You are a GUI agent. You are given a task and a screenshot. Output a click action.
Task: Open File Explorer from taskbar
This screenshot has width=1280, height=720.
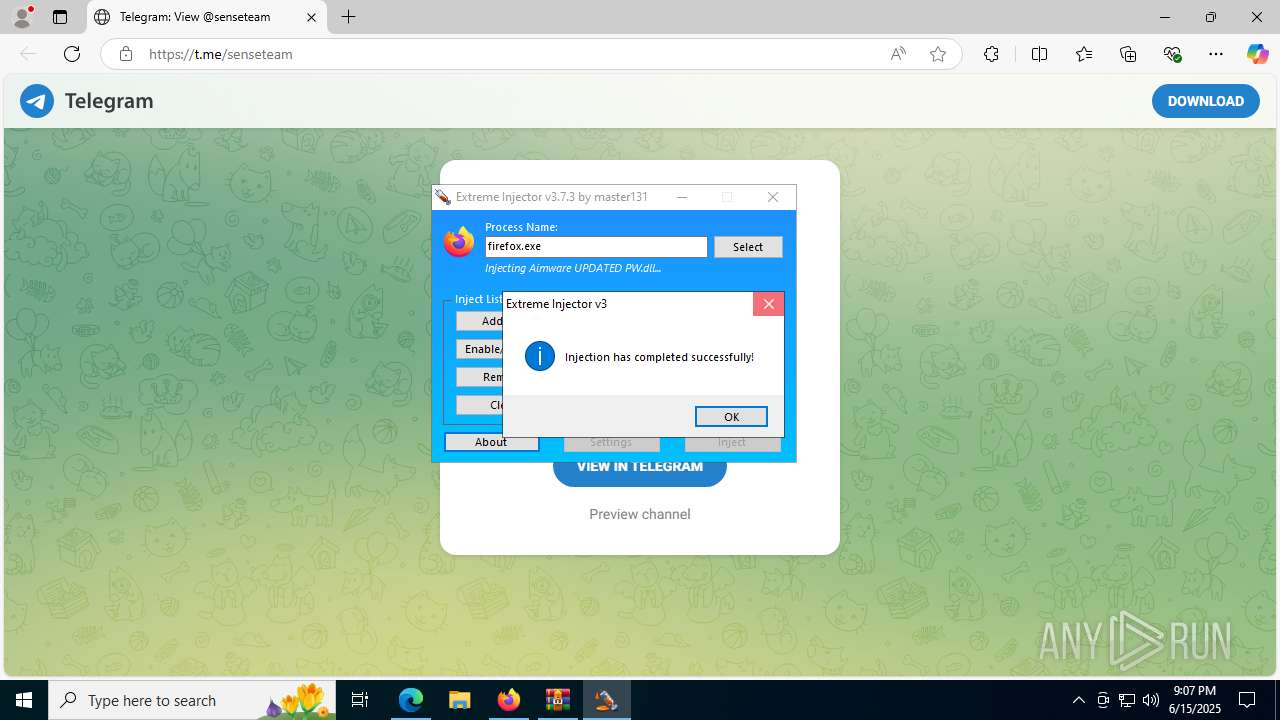(459, 700)
